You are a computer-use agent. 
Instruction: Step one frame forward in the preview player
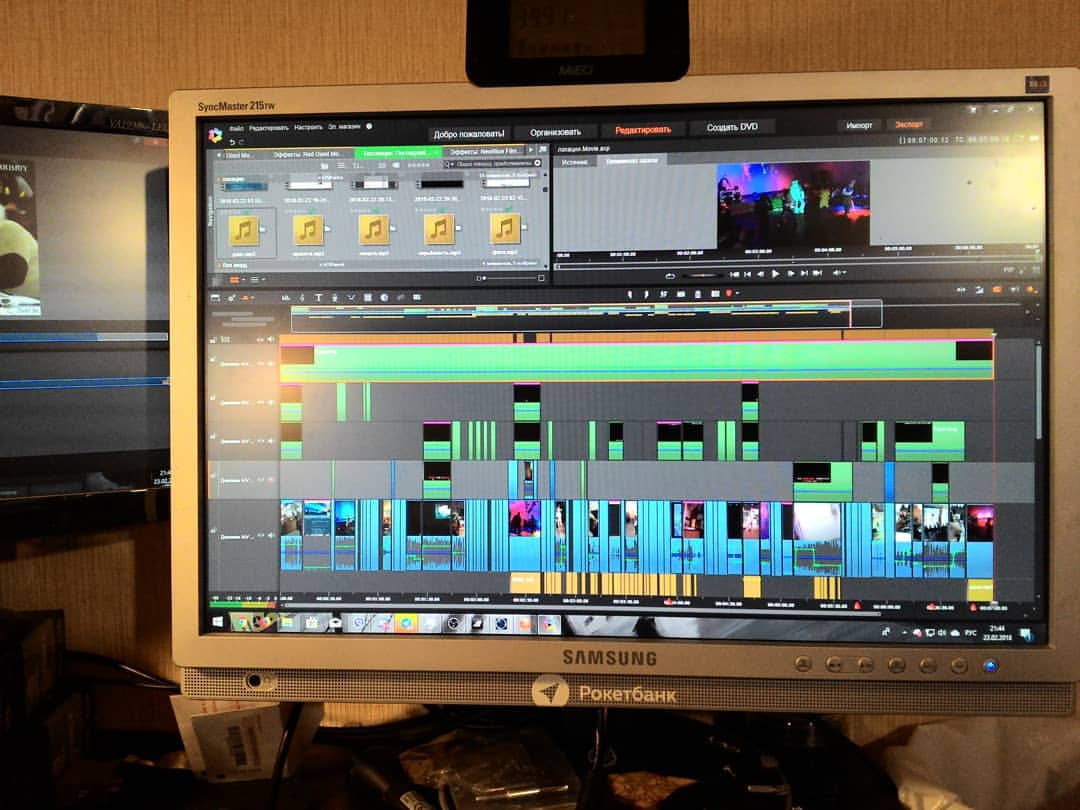791,274
